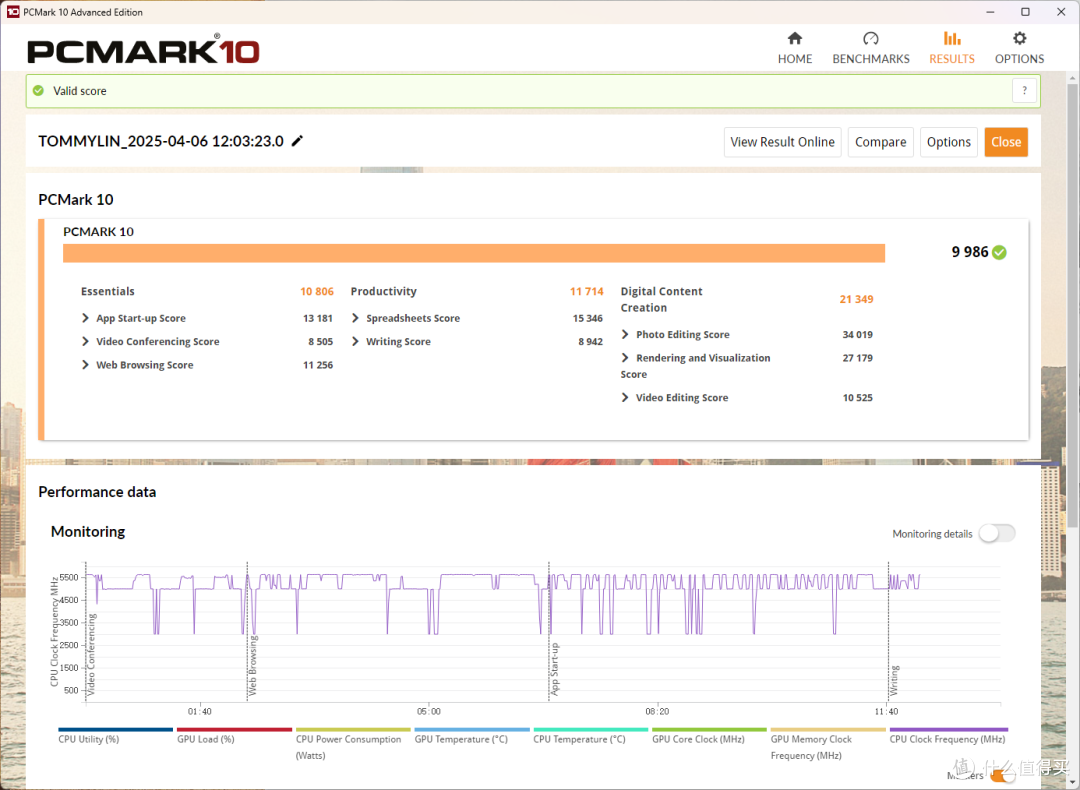
Task: Click the Performance data heading
Action: click(97, 492)
